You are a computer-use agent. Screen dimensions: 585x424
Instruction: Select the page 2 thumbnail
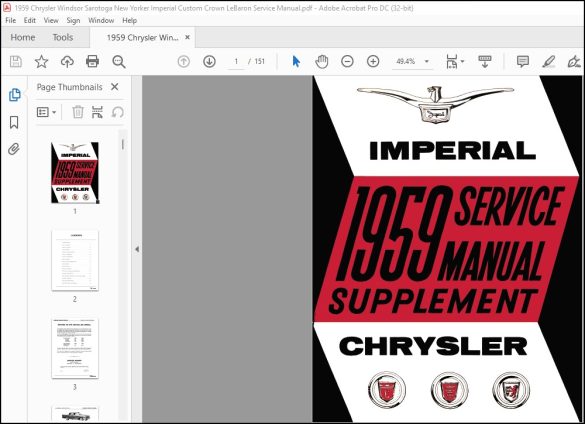coord(75,261)
